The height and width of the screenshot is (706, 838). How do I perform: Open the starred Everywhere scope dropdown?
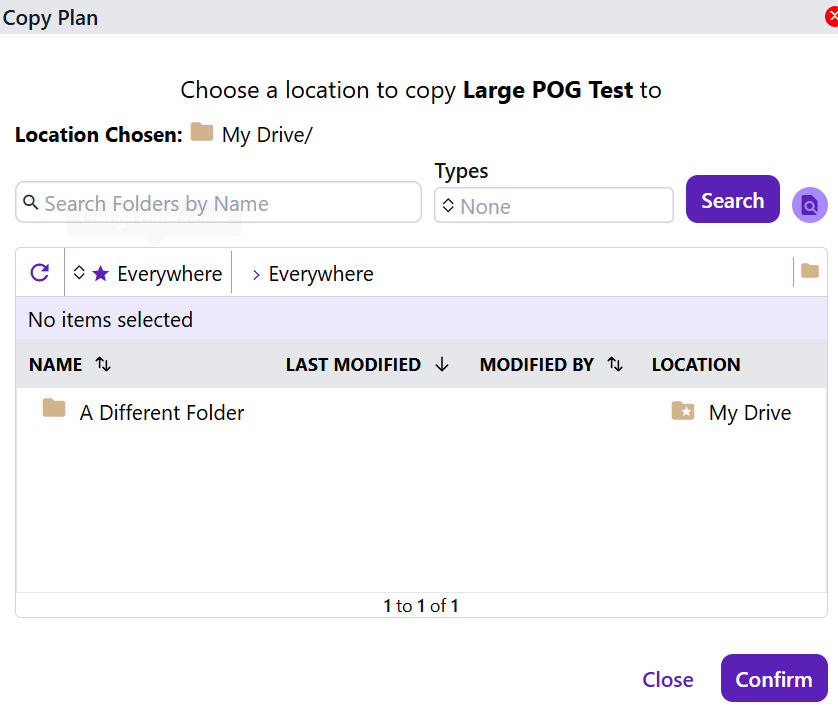[x=148, y=274]
